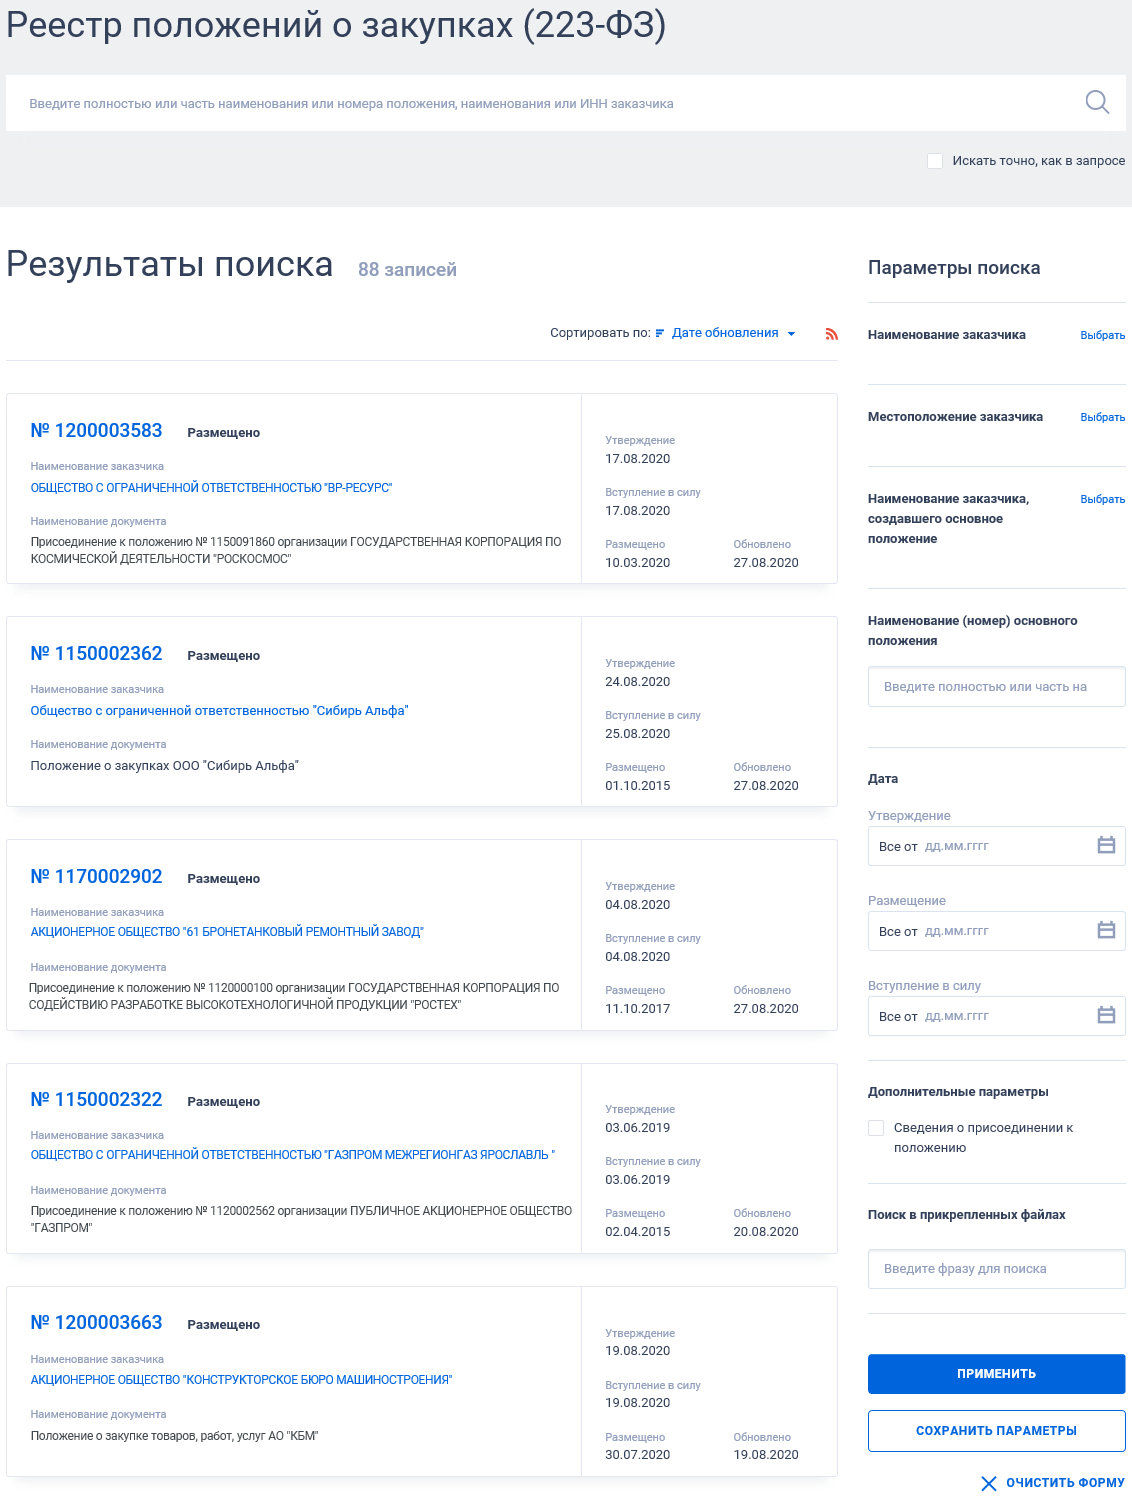Open calendar for Вступление в силу date
The height and width of the screenshot is (1509, 1132).
[x=1106, y=1016]
